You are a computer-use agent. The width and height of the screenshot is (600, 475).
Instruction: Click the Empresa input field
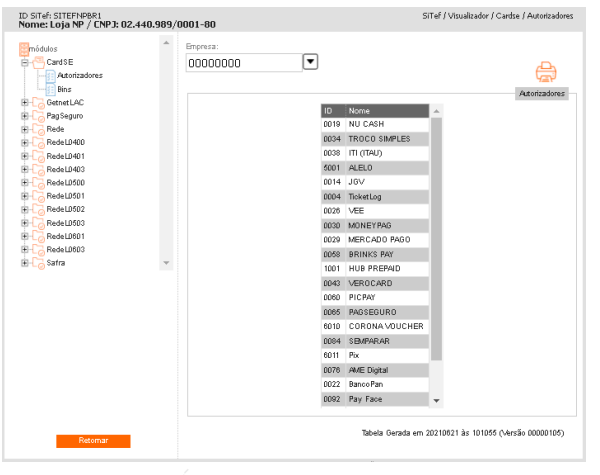(243, 62)
